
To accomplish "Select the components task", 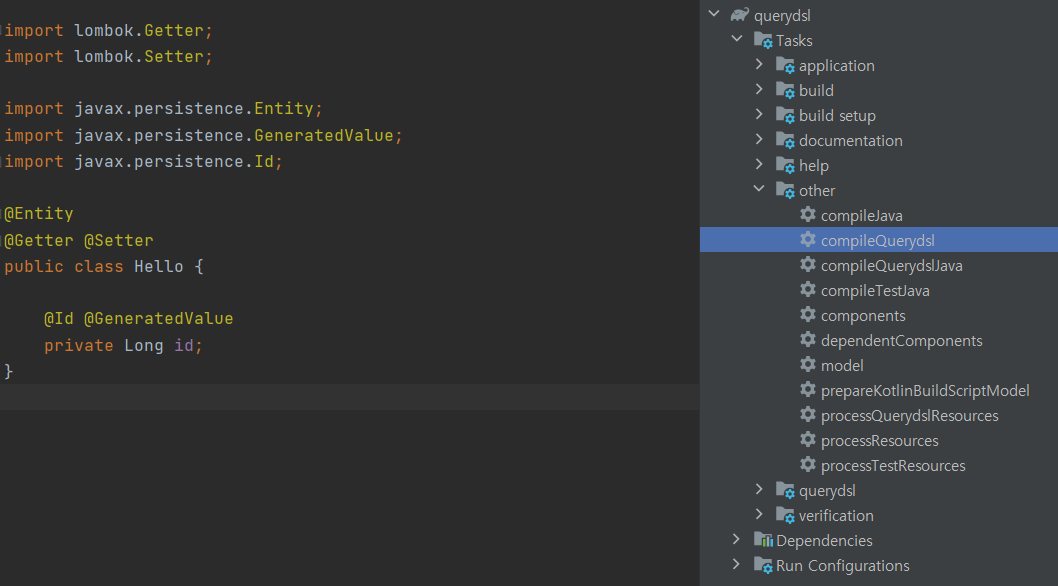I will pyautogui.click(x=863, y=316).
